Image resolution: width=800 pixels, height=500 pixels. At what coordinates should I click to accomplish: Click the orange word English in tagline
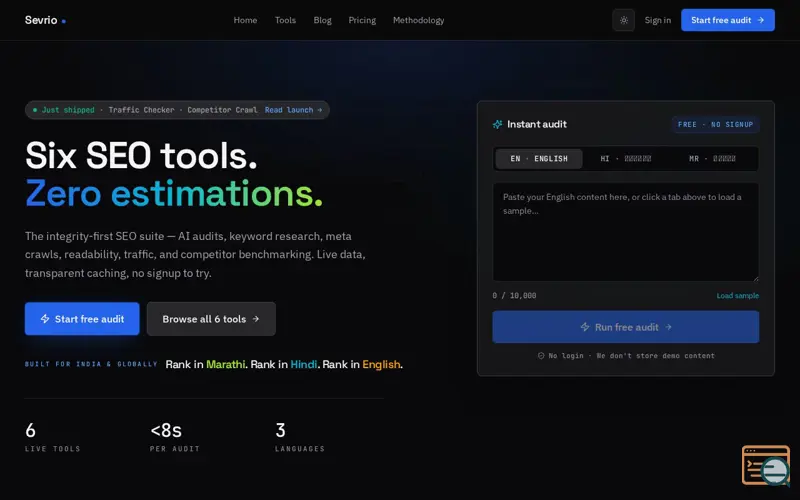click(x=381, y=364)
